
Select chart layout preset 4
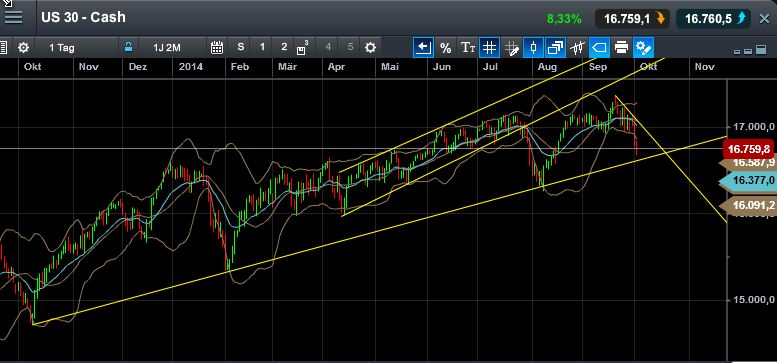tap(328, 48)
